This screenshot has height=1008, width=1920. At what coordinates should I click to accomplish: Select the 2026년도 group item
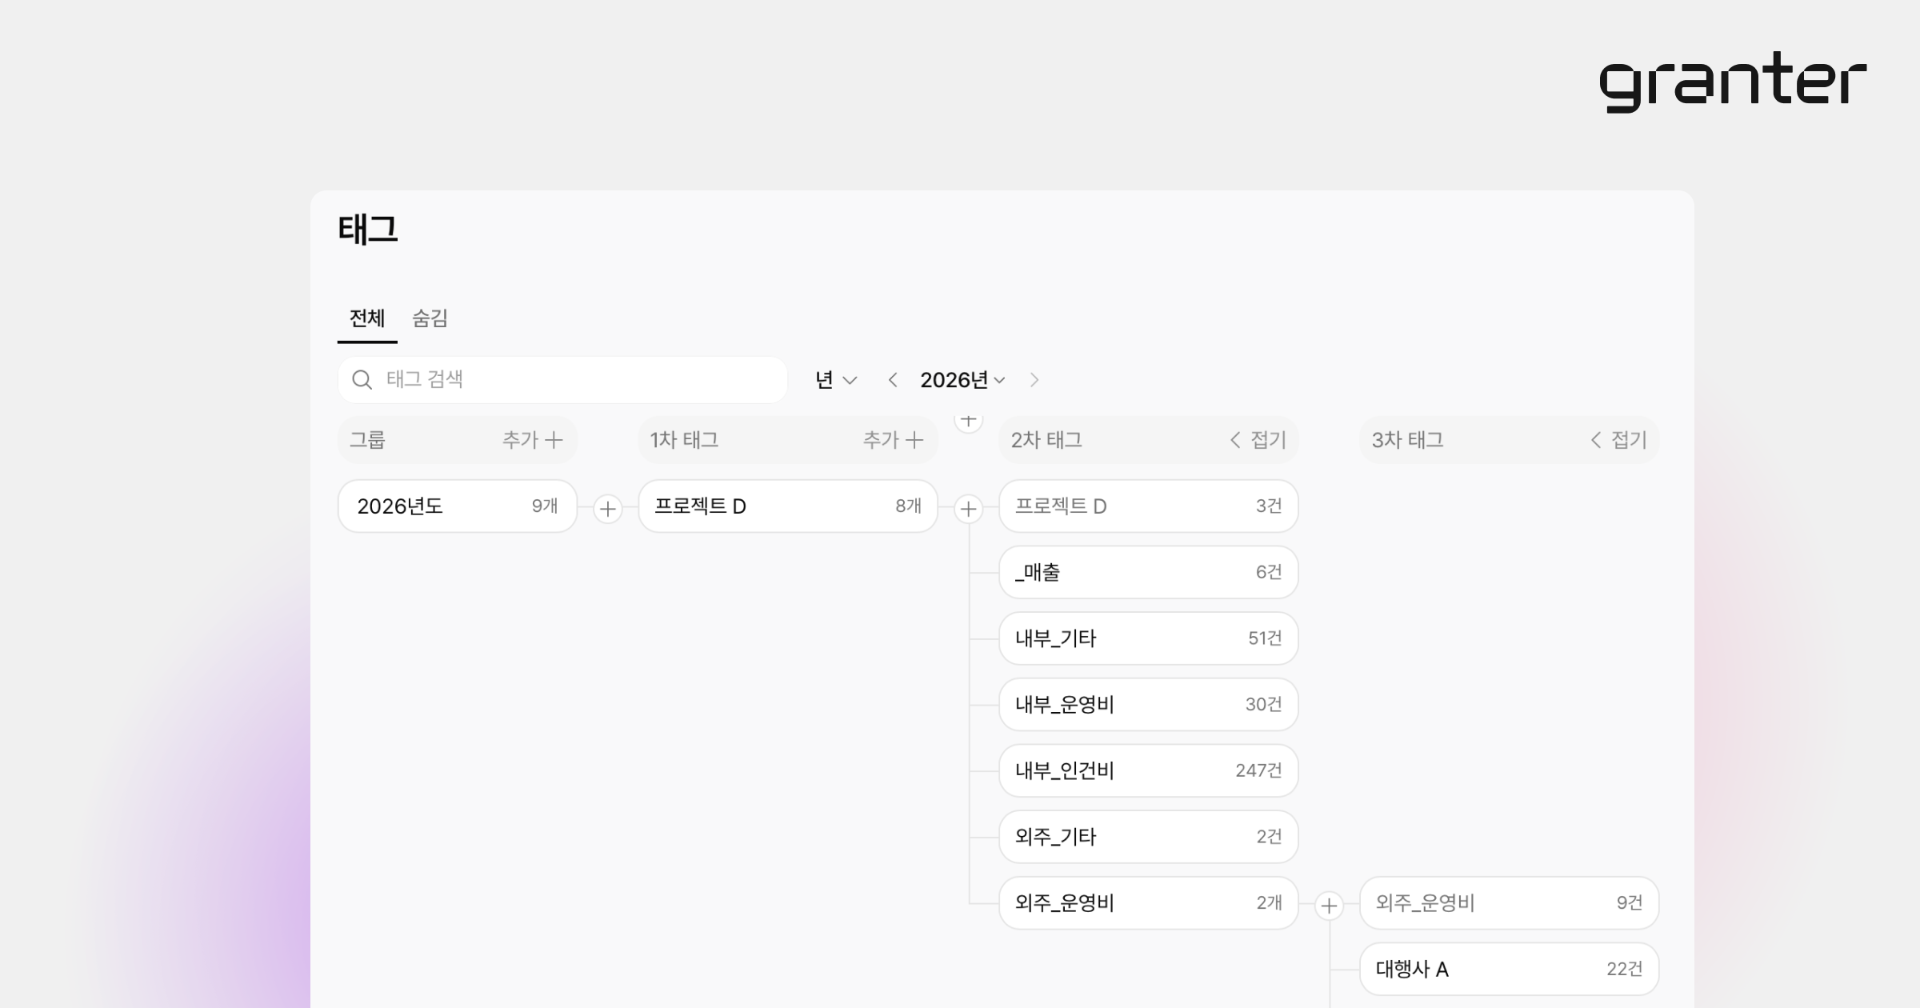point(458,506)
